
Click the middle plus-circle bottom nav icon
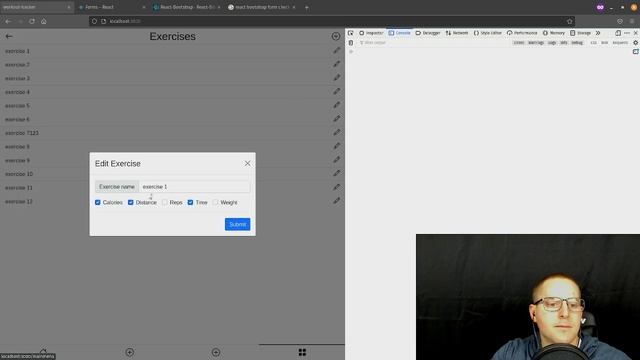coord(216,352)
